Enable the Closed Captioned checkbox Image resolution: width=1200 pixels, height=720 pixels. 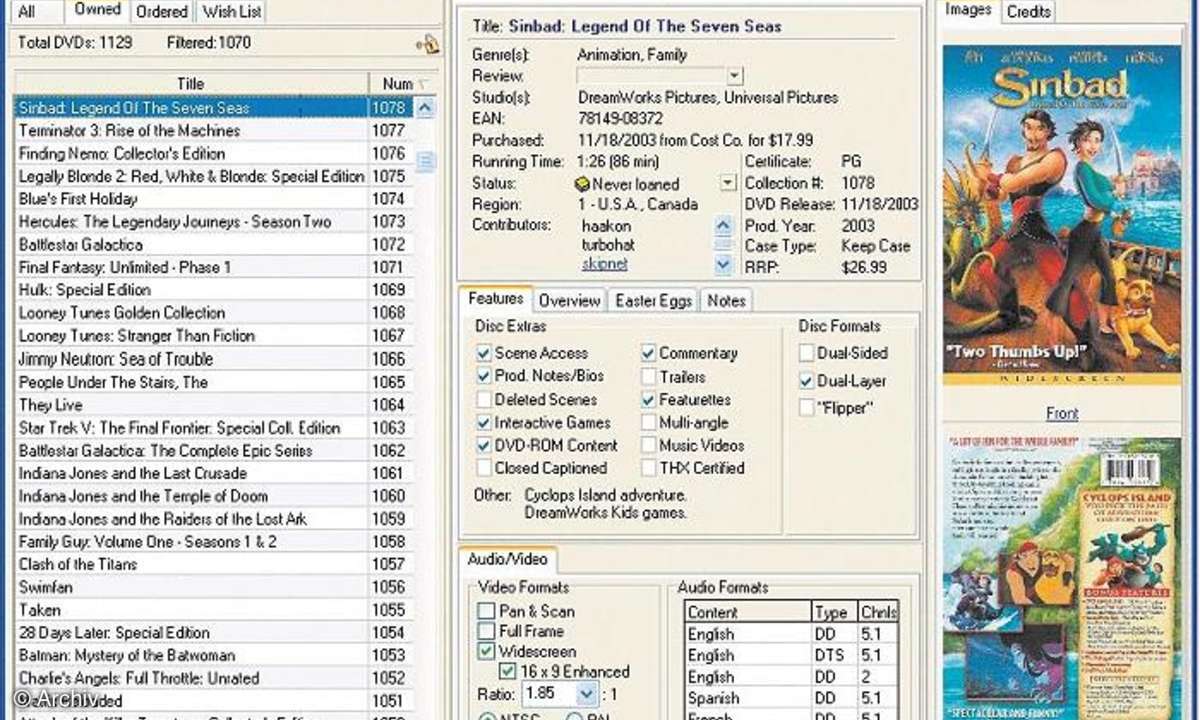[x=484, y=468]
